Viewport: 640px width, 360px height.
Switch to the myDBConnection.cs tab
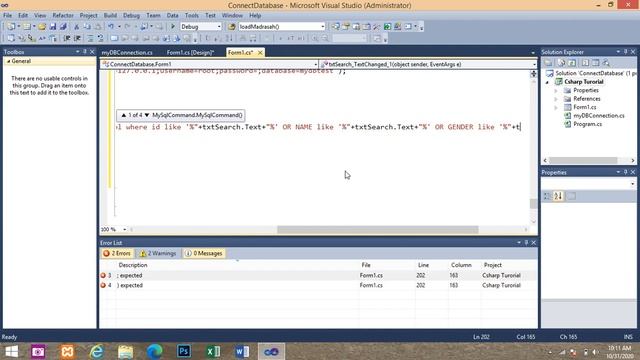tap(127, 53)
